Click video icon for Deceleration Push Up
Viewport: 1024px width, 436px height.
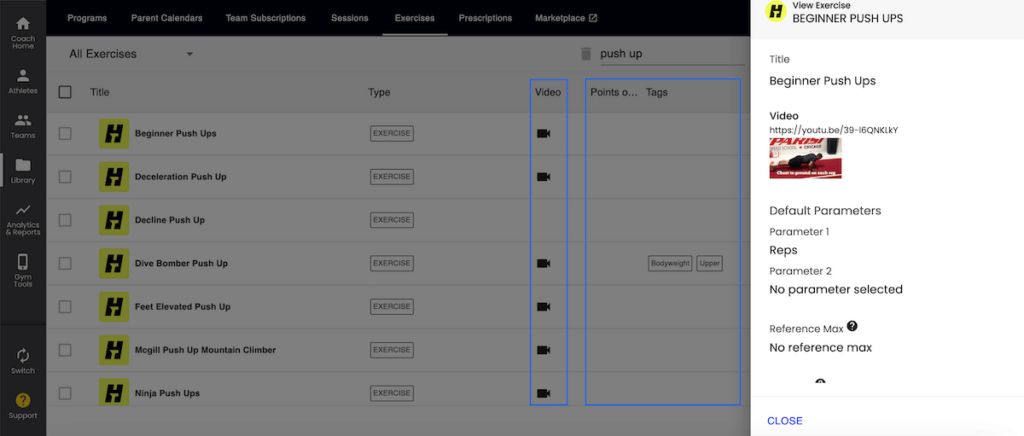tap(544, 177)
